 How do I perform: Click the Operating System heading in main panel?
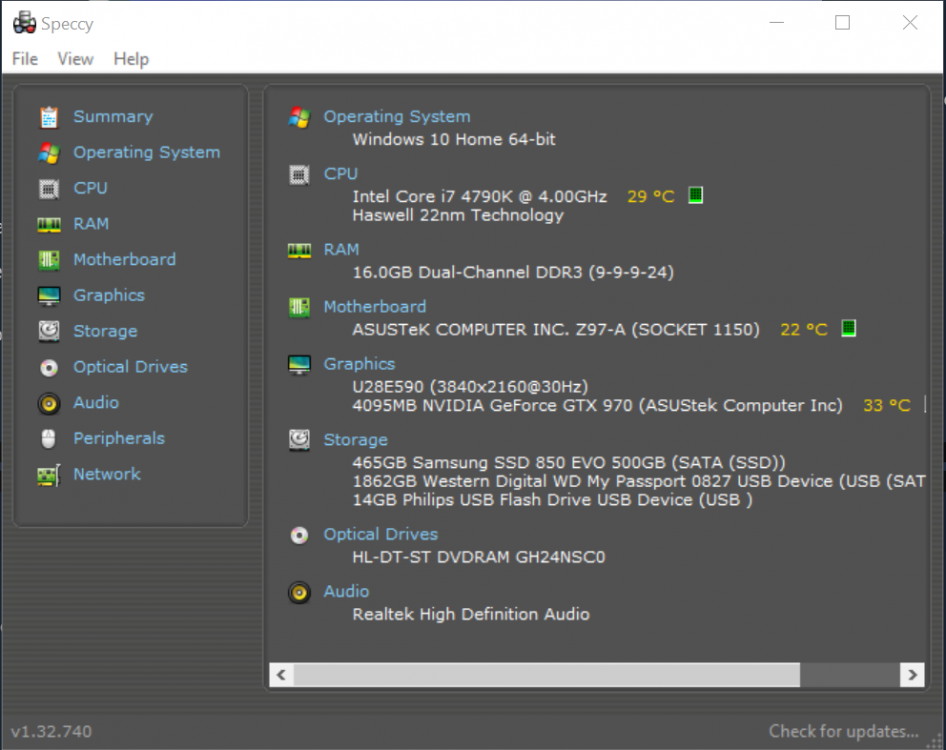point(396,116)
